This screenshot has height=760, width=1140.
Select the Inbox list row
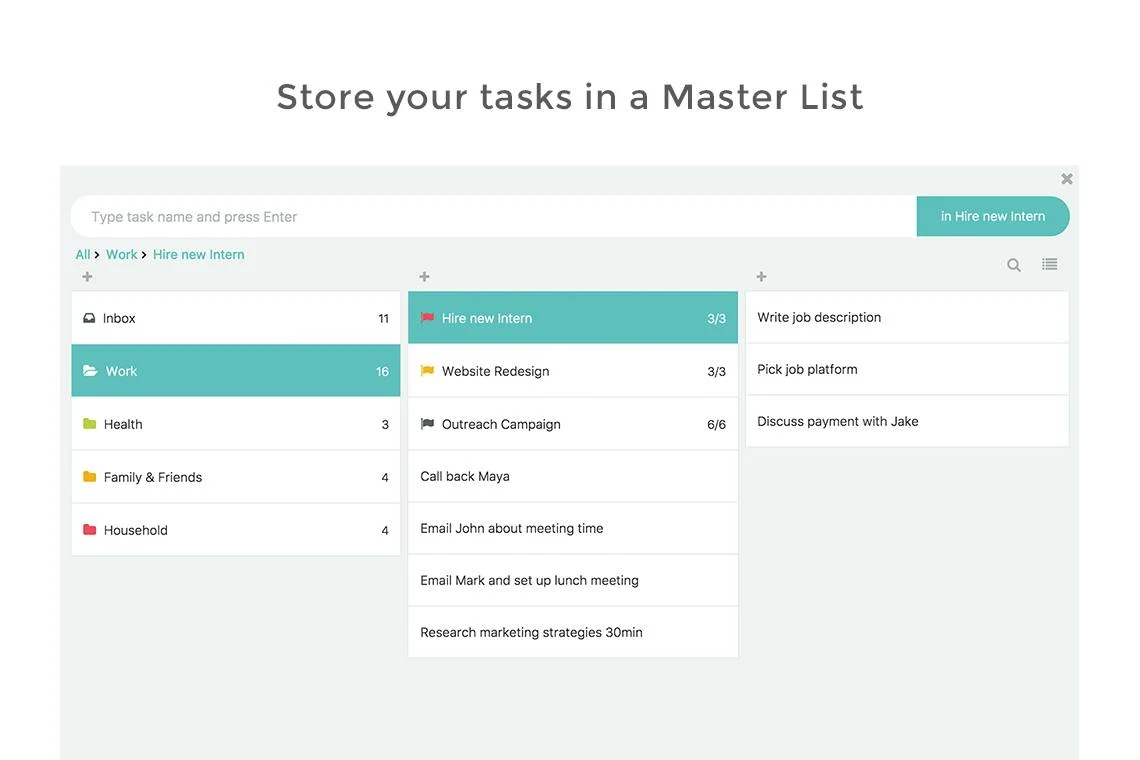click(236, 318)
